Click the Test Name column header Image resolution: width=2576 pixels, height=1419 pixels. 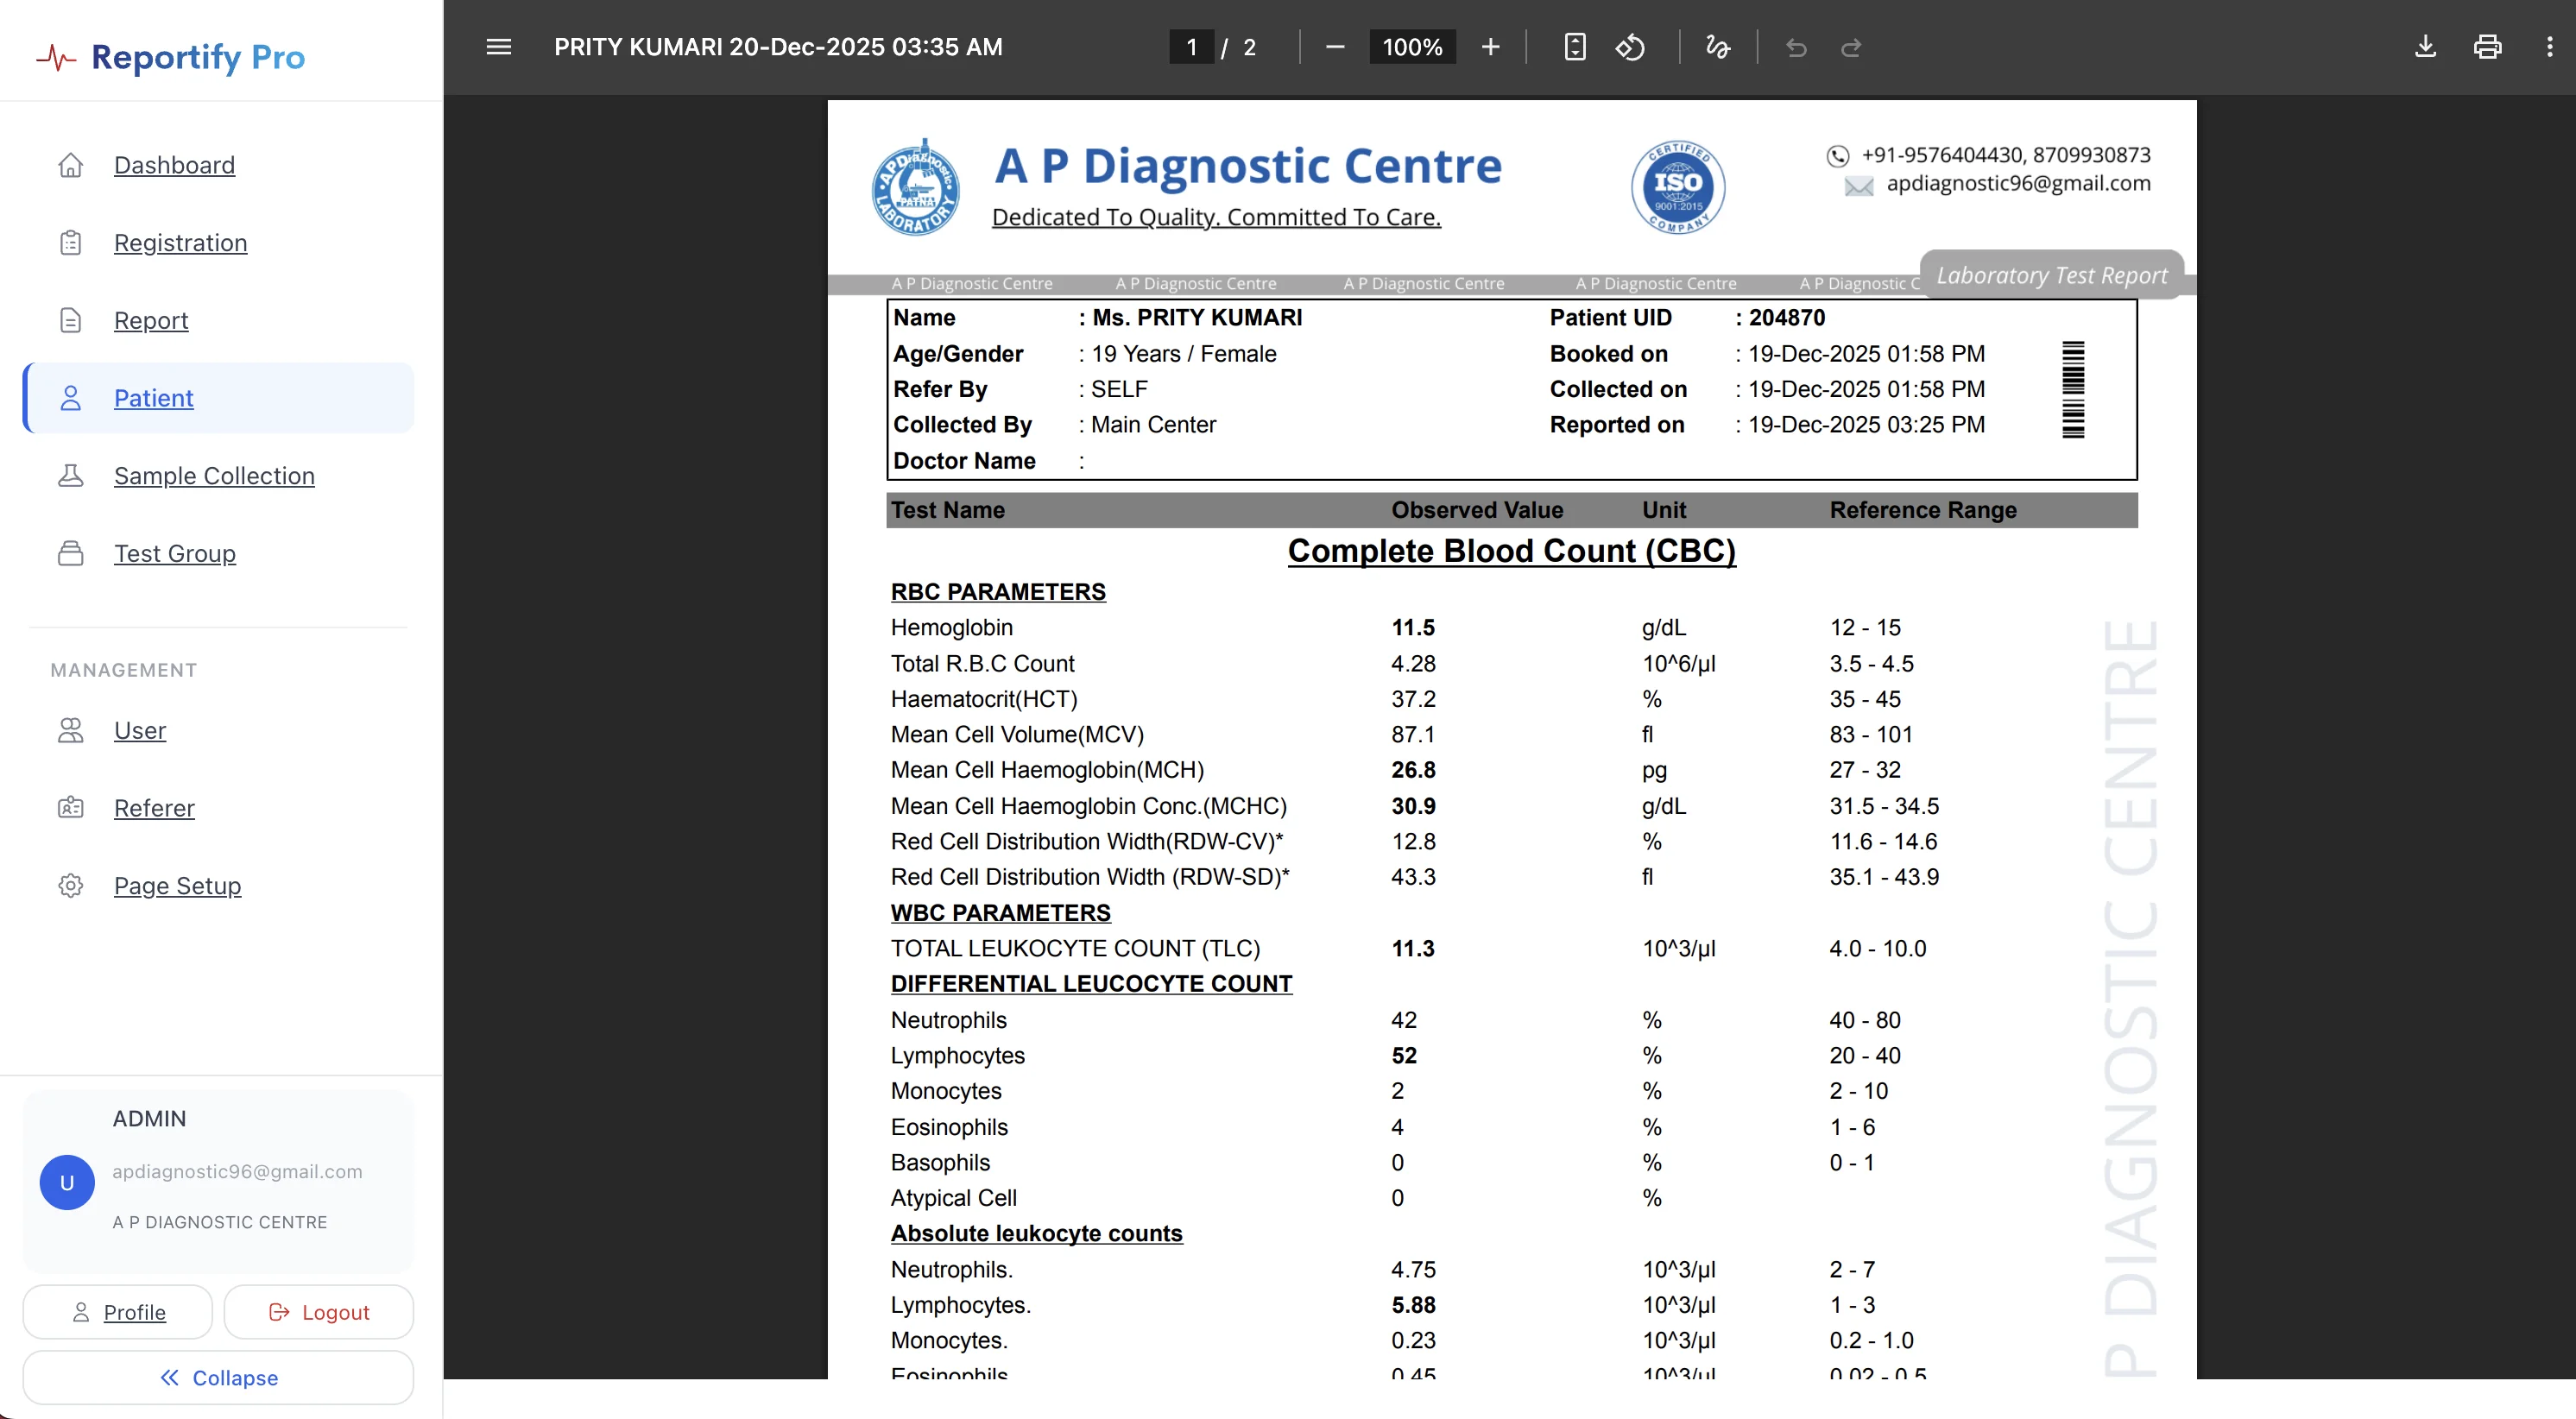[x=948, y=510]
